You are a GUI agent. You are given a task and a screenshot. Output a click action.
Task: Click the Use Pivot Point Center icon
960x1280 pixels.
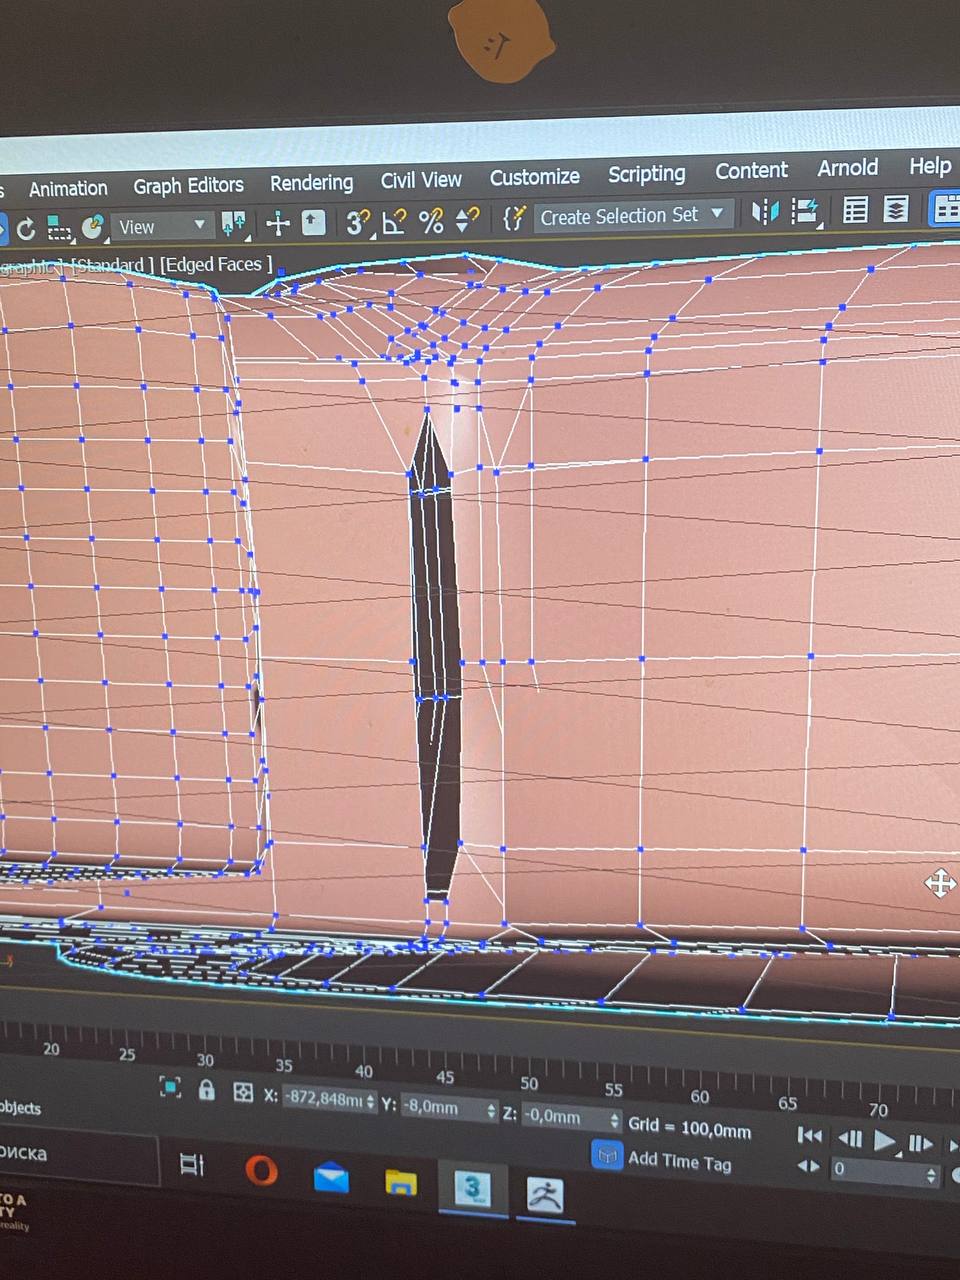(x=233, y=224)
